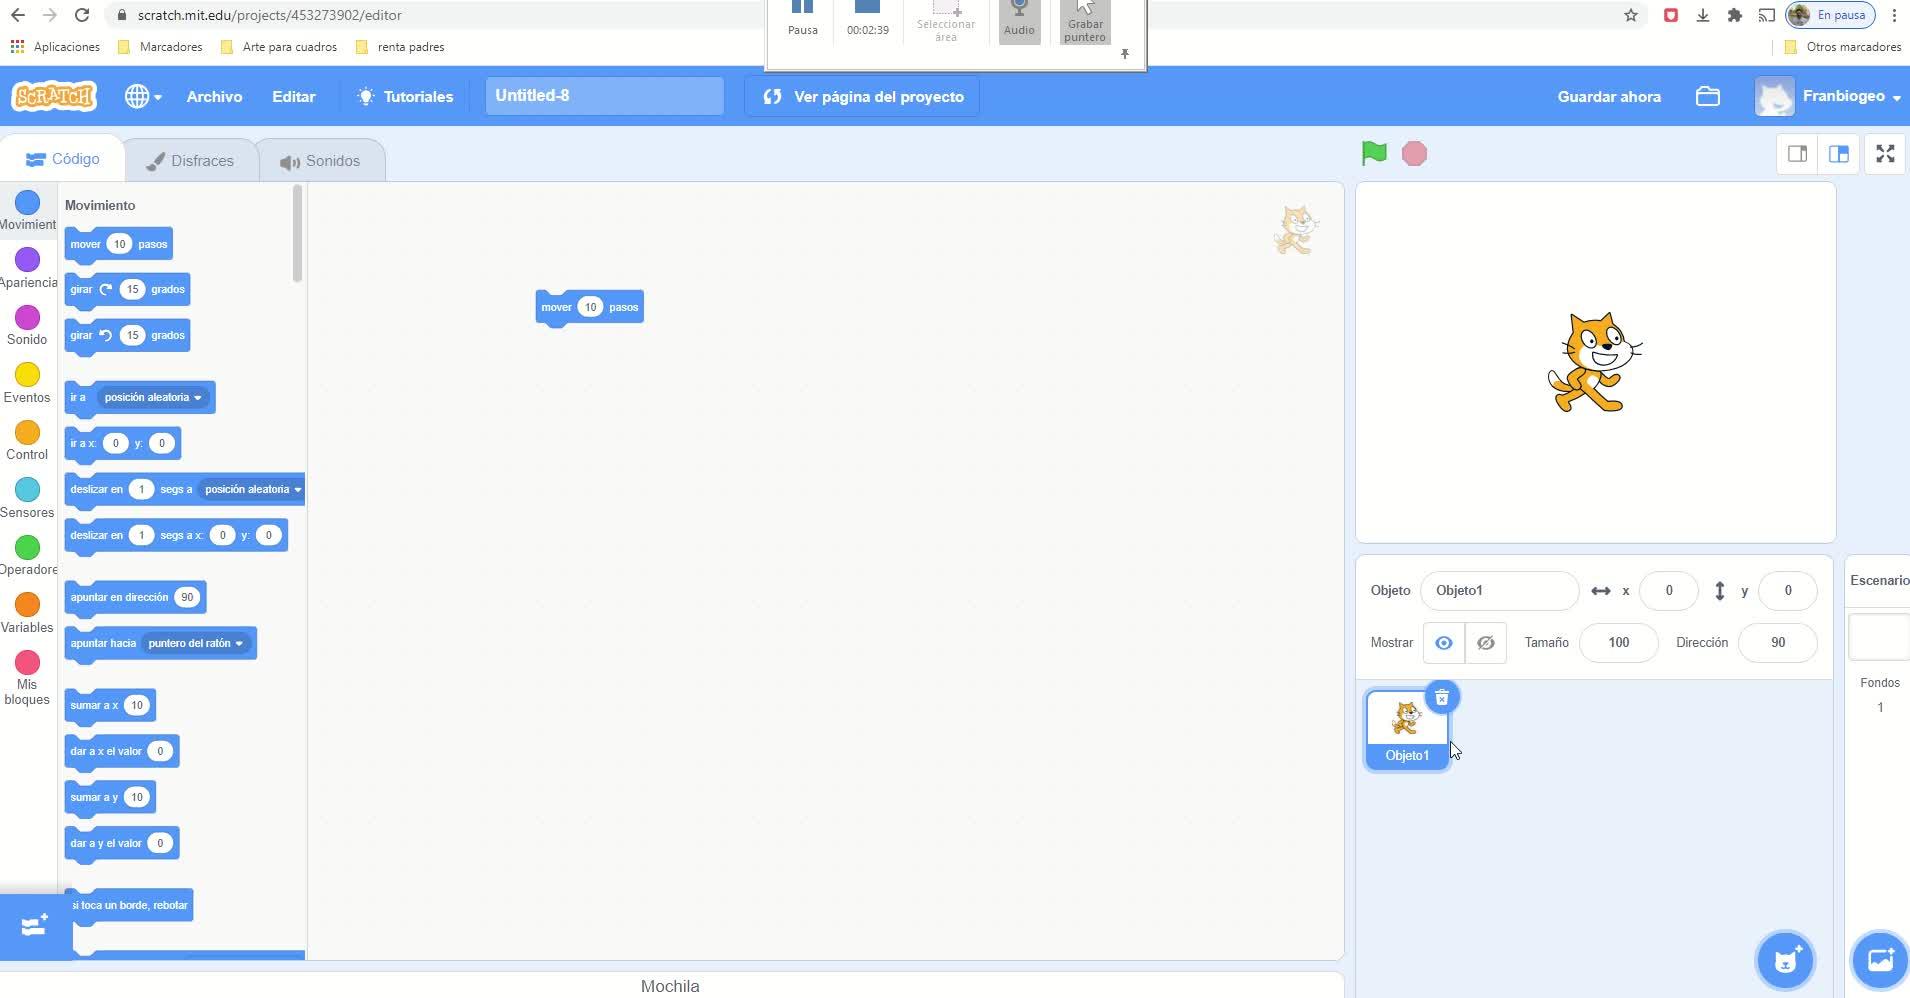Select the Apariencia block category
This screenshot has width=1910, height=998.
[x=28, y=269]
